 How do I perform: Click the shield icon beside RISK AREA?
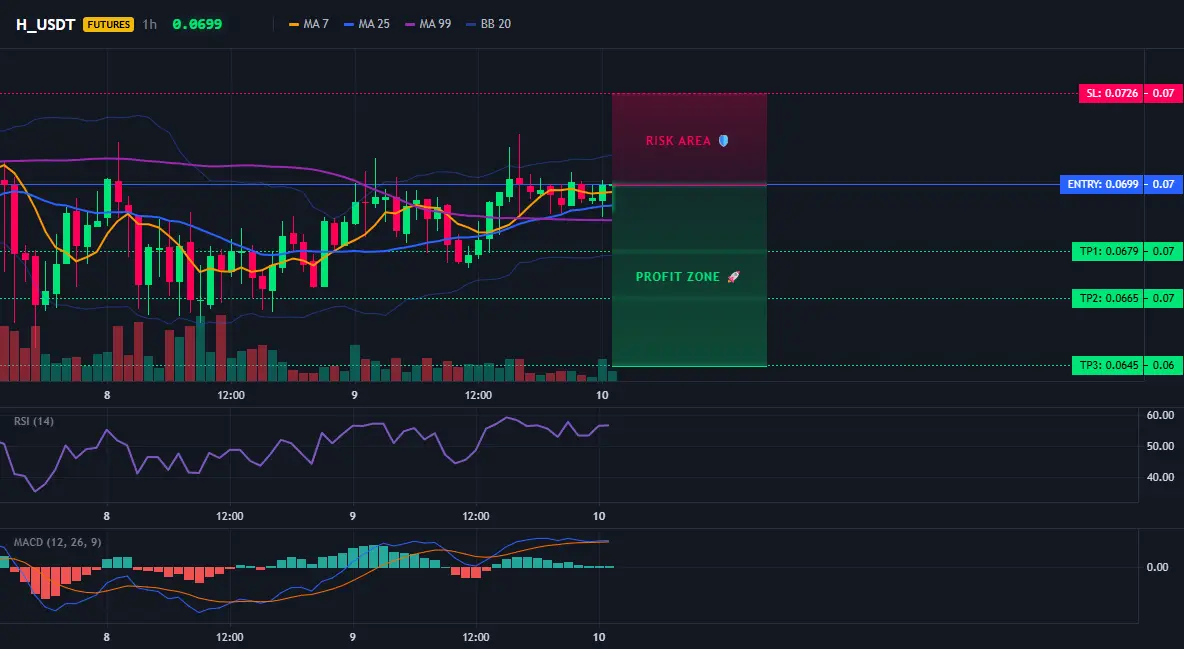[x=723, y=141]
